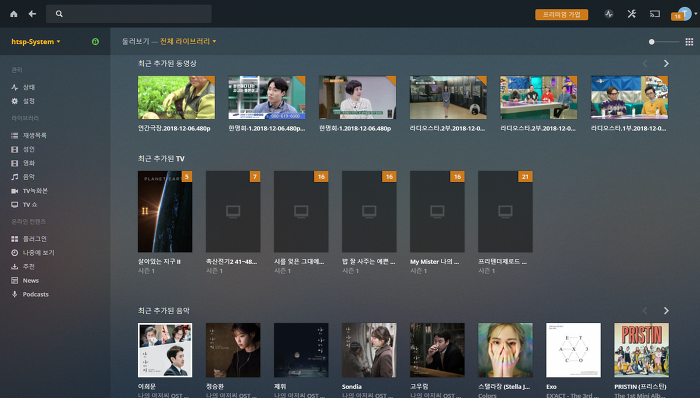Open the 성인 library in sidebar
This screenshot has width=700, height=398.
click(x=29, y=149)
